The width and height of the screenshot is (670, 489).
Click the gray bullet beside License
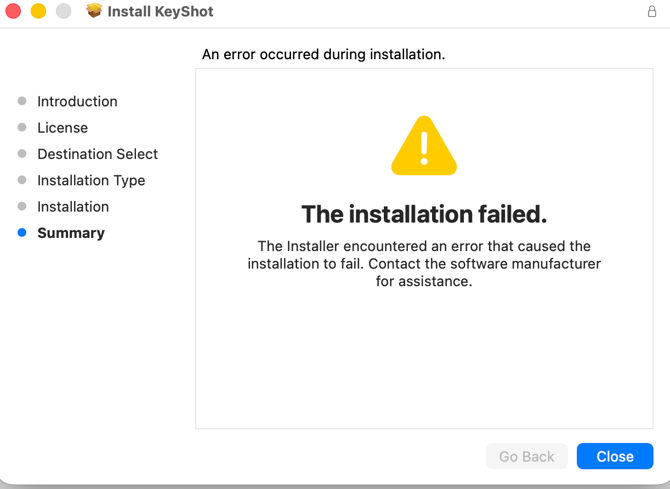tap(22, 128)
